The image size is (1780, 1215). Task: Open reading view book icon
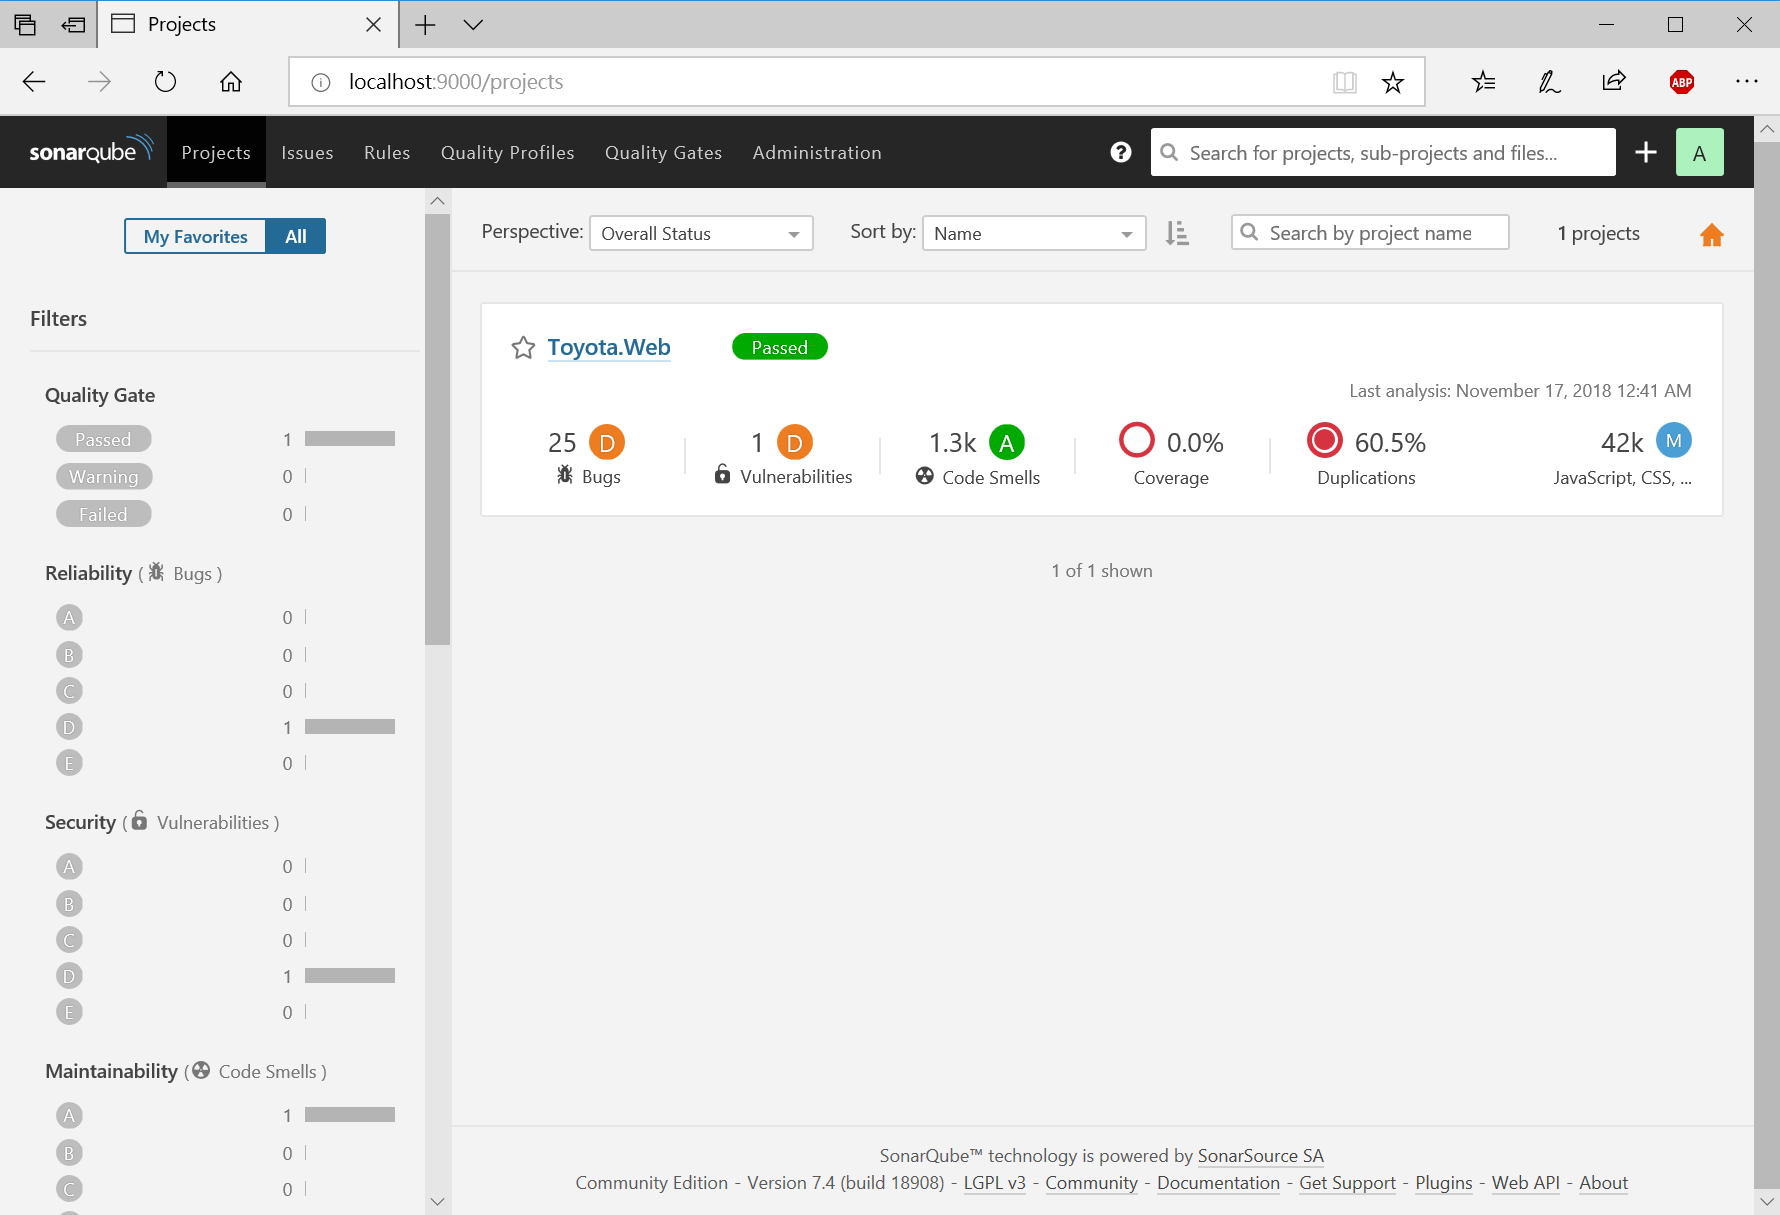(1345, 82)
